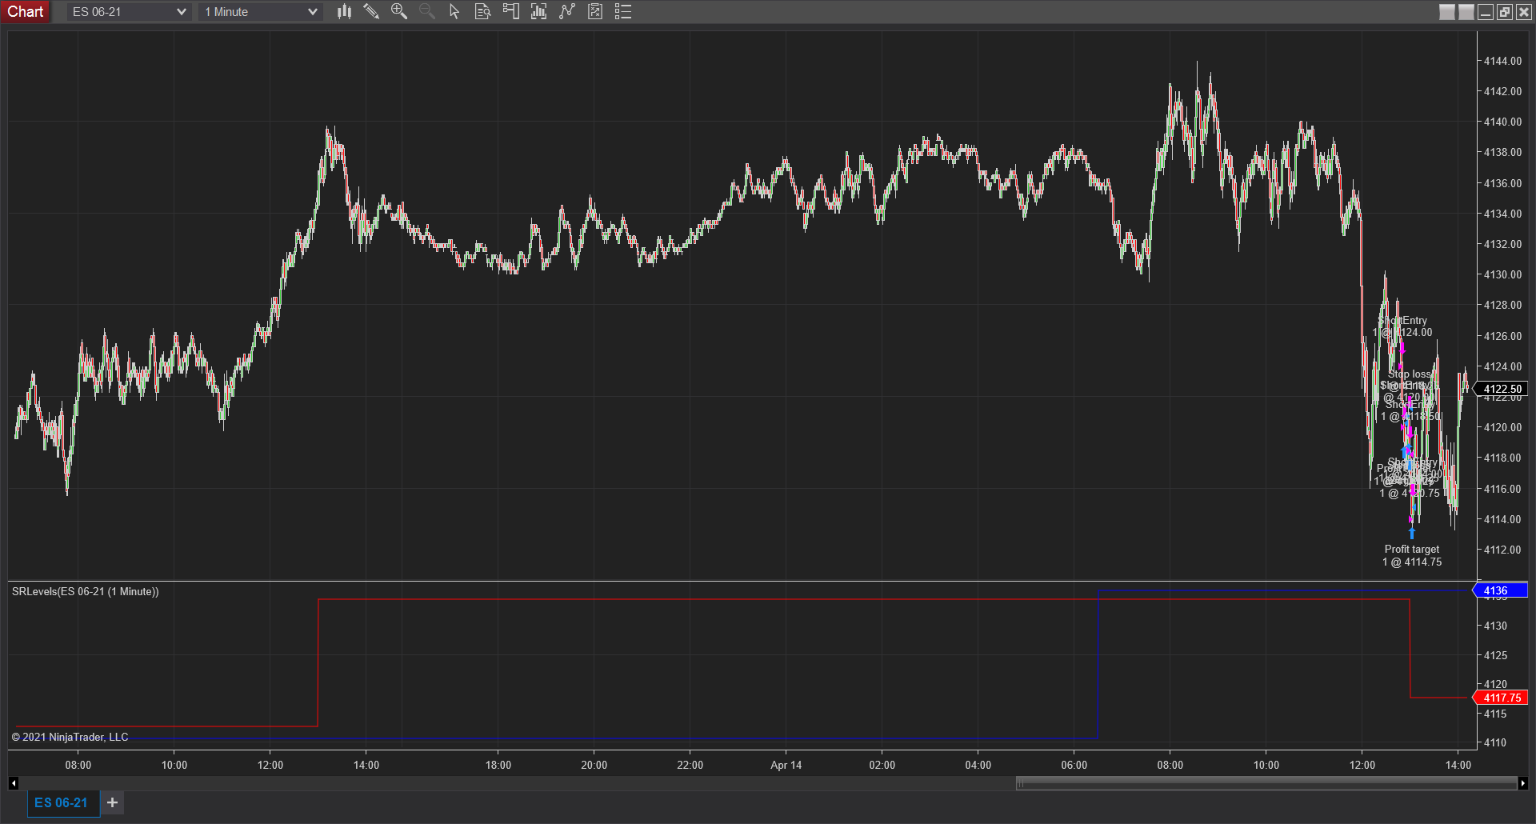Click the 4130.00 price axis label
1536x824 pixels.
click(1502, 275)
